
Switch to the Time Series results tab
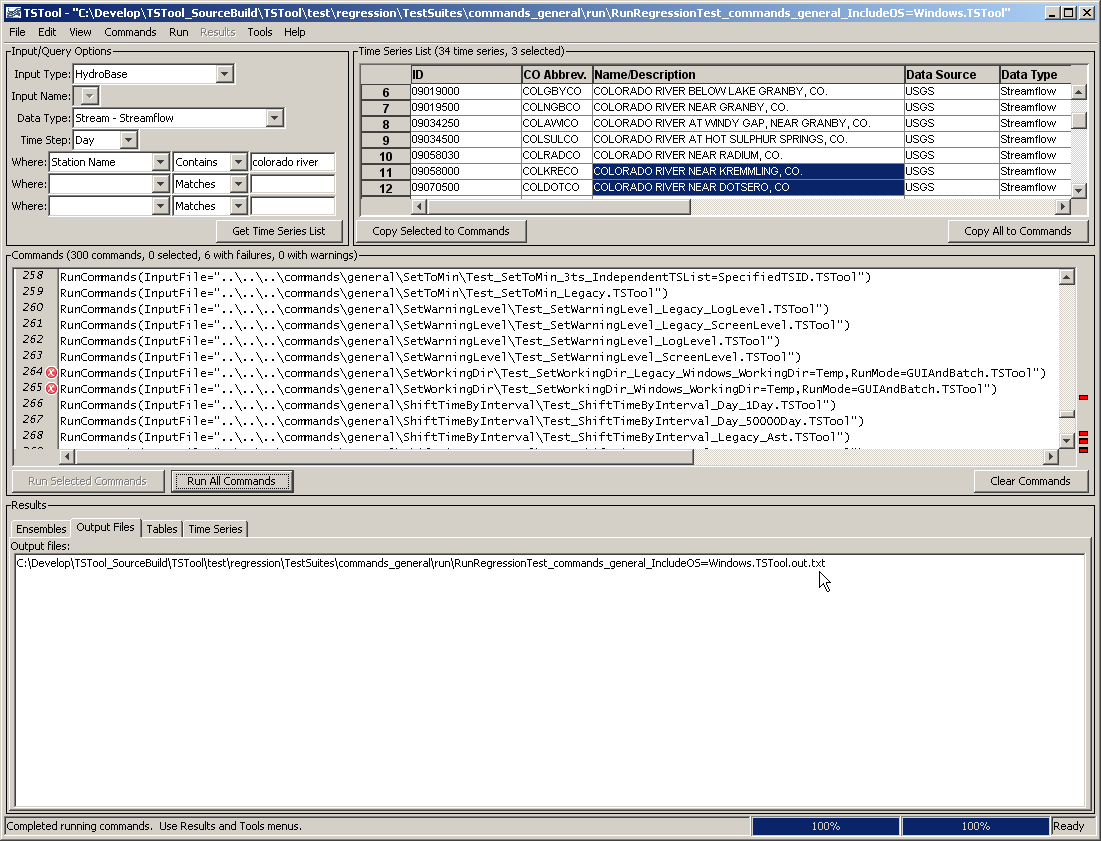coord(214,528)
